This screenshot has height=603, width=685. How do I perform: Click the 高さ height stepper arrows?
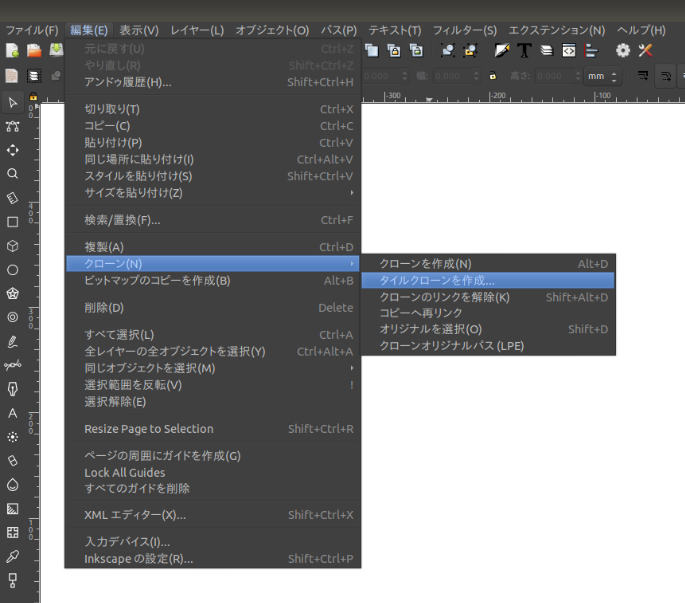578,76
